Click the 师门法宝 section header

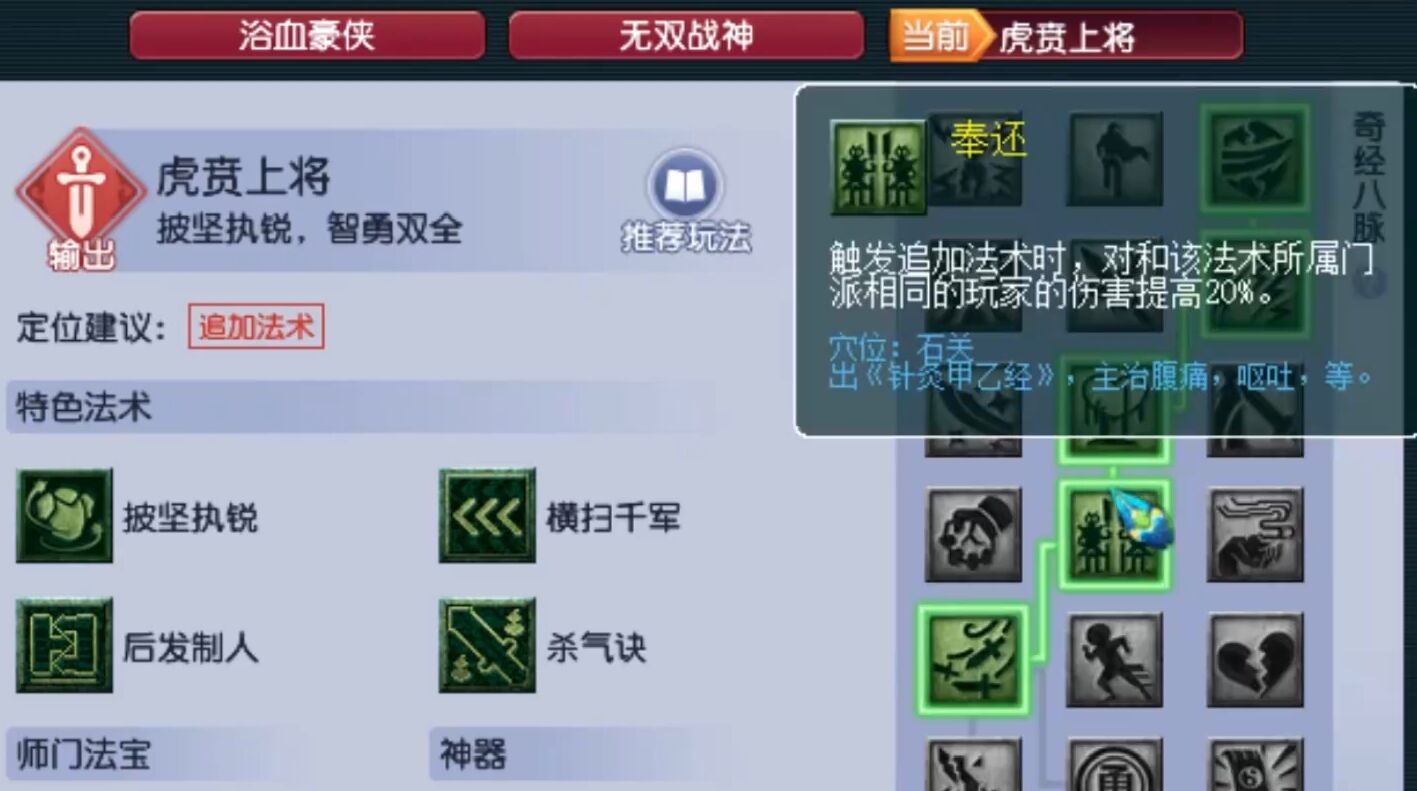84,753
